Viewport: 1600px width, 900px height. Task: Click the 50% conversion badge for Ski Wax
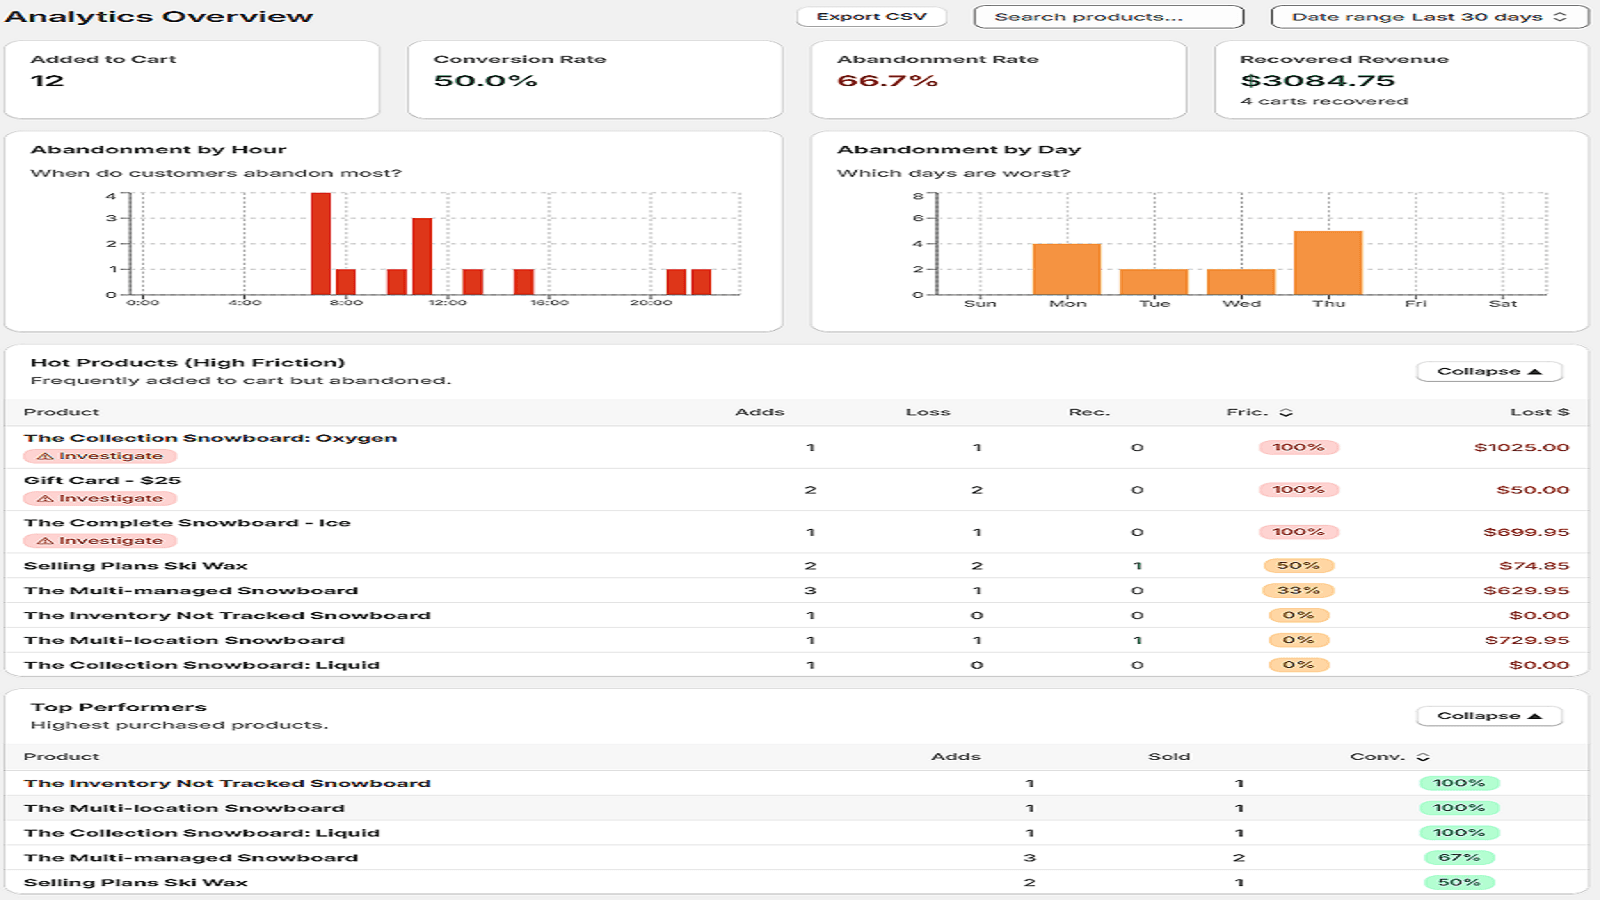[x=1459, y=883]
